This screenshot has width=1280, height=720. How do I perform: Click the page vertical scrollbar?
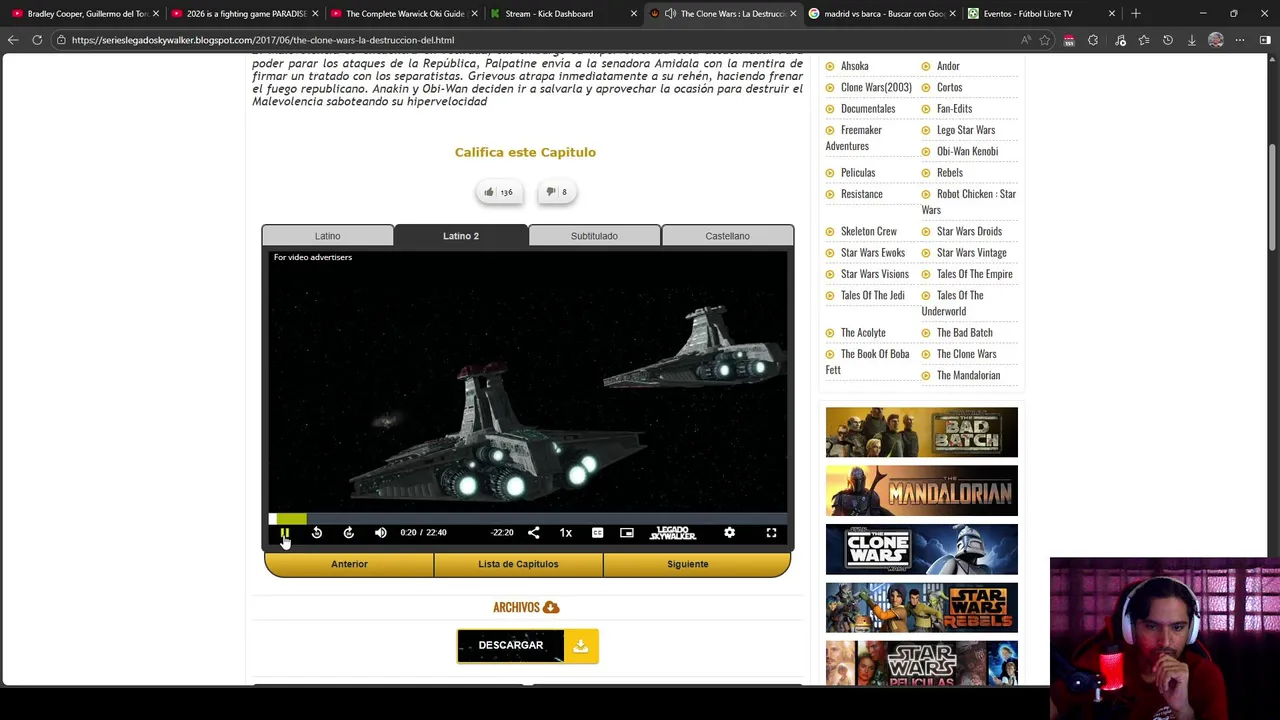[1273, 198]
